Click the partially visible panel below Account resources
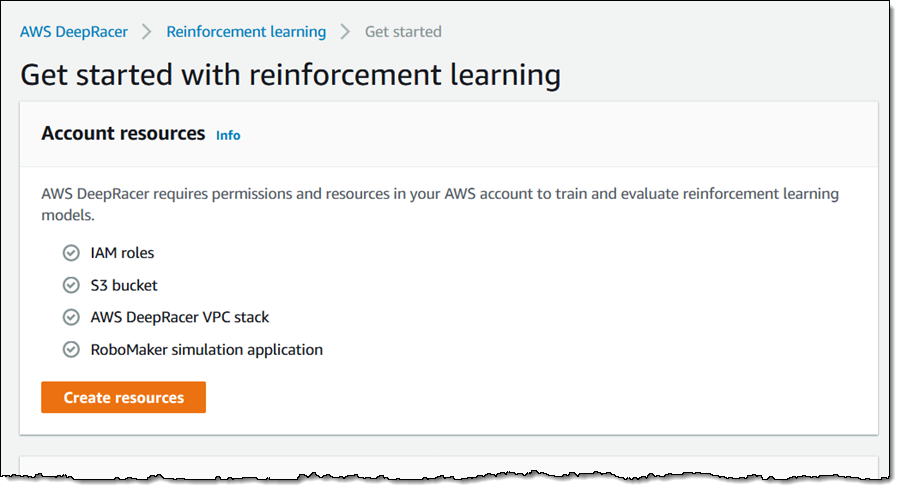The width and height of the screenshot is (900, 491). pyautogui.click(x=448, y=466)
